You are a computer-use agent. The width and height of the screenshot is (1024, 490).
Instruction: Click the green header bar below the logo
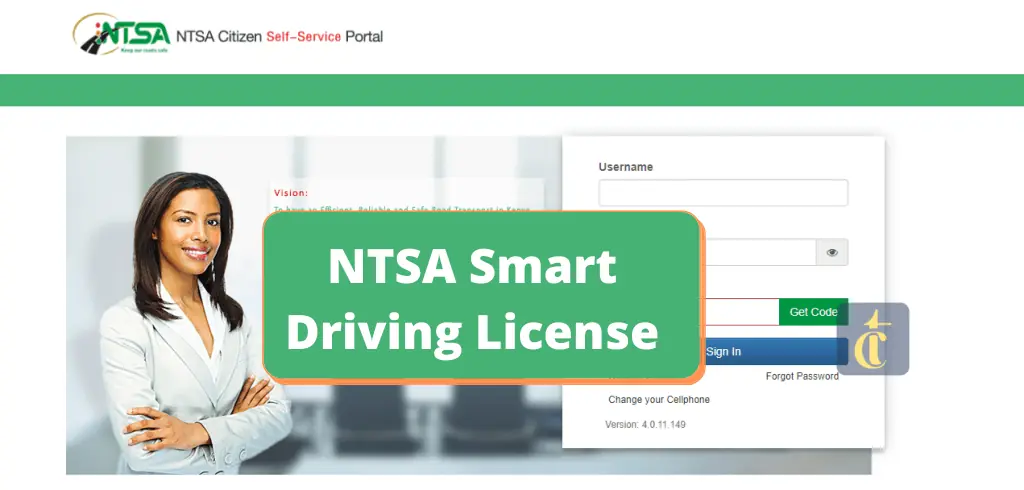click(512, 90)
